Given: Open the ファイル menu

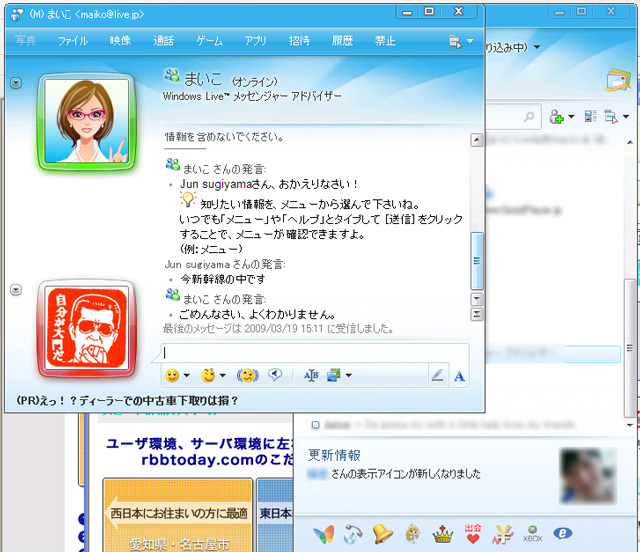Looking at the screenshot, I should [73, 40].
